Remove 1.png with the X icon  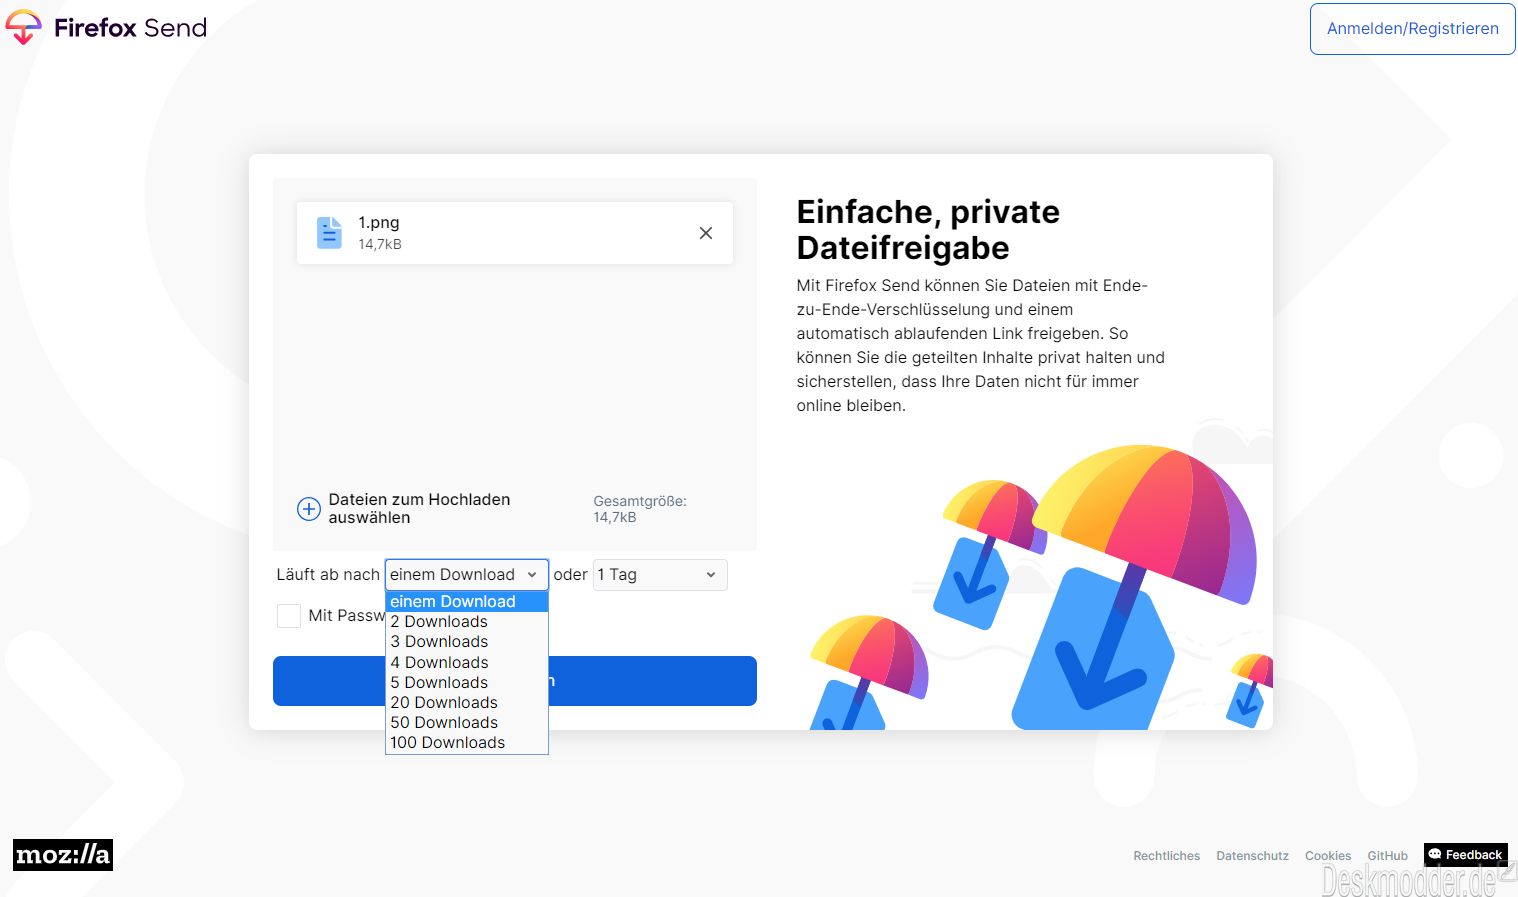pyautogui.click(x=706, y=233)
